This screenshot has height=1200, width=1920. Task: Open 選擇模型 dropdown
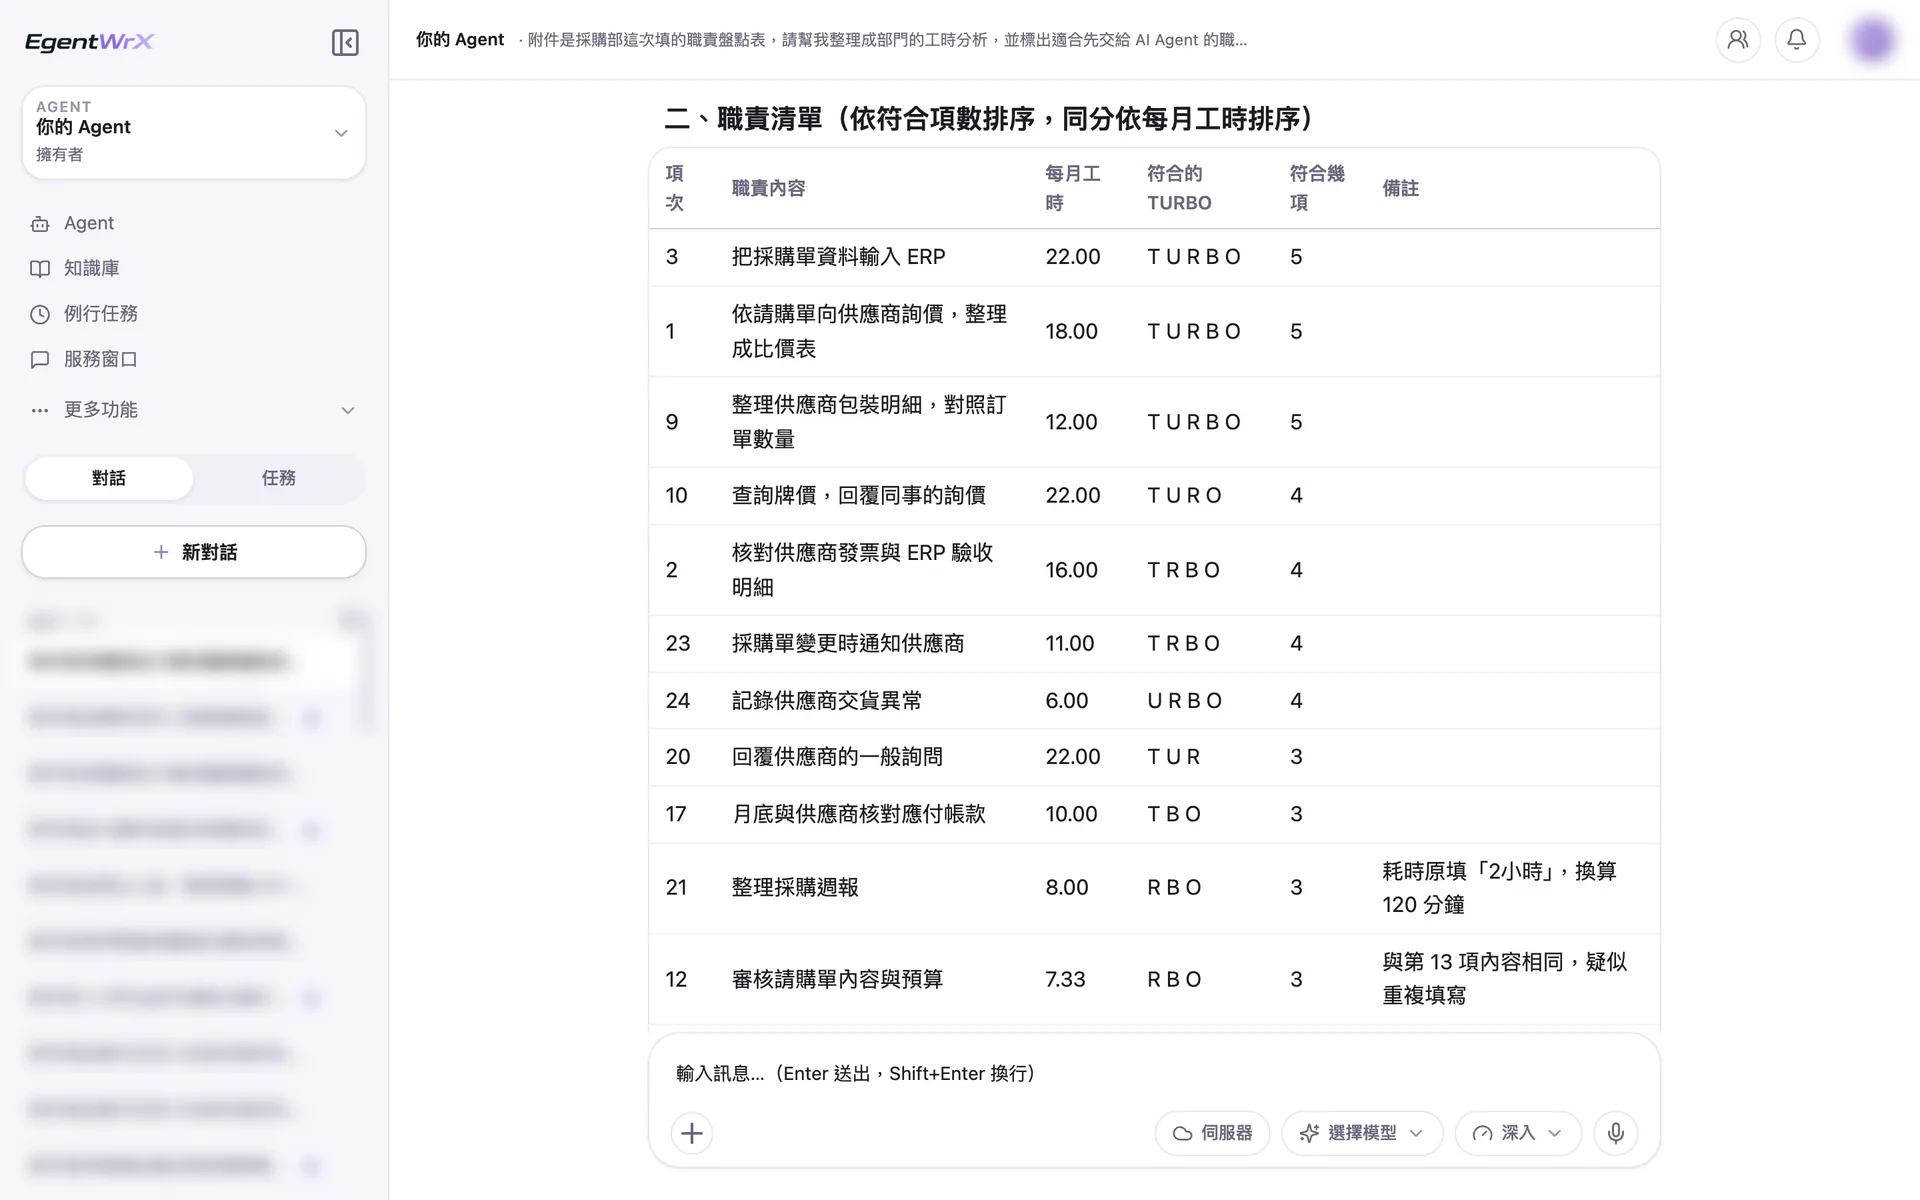(1362, 1133)
